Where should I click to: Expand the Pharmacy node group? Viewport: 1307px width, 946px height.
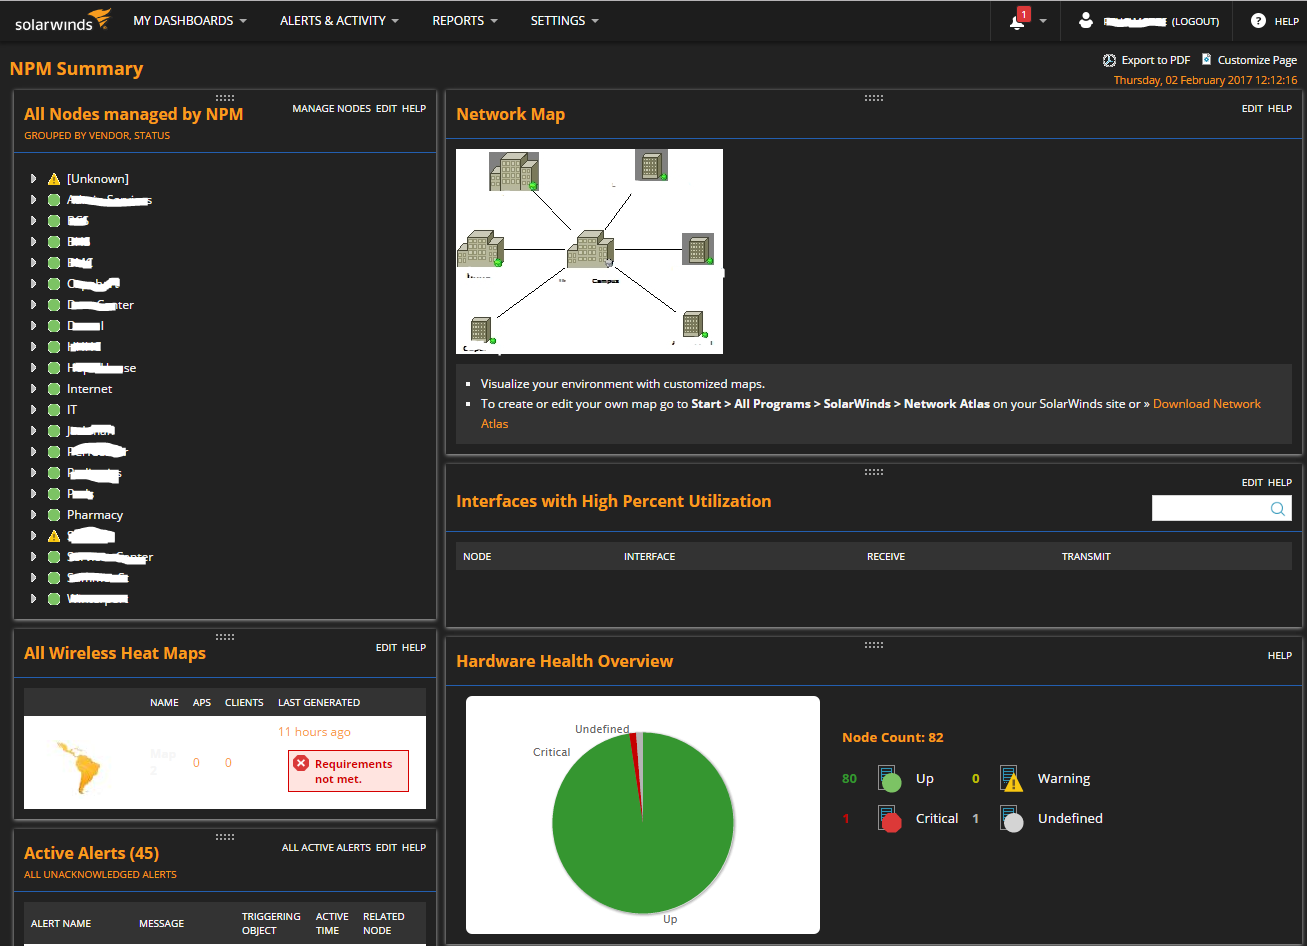[33, 515]
